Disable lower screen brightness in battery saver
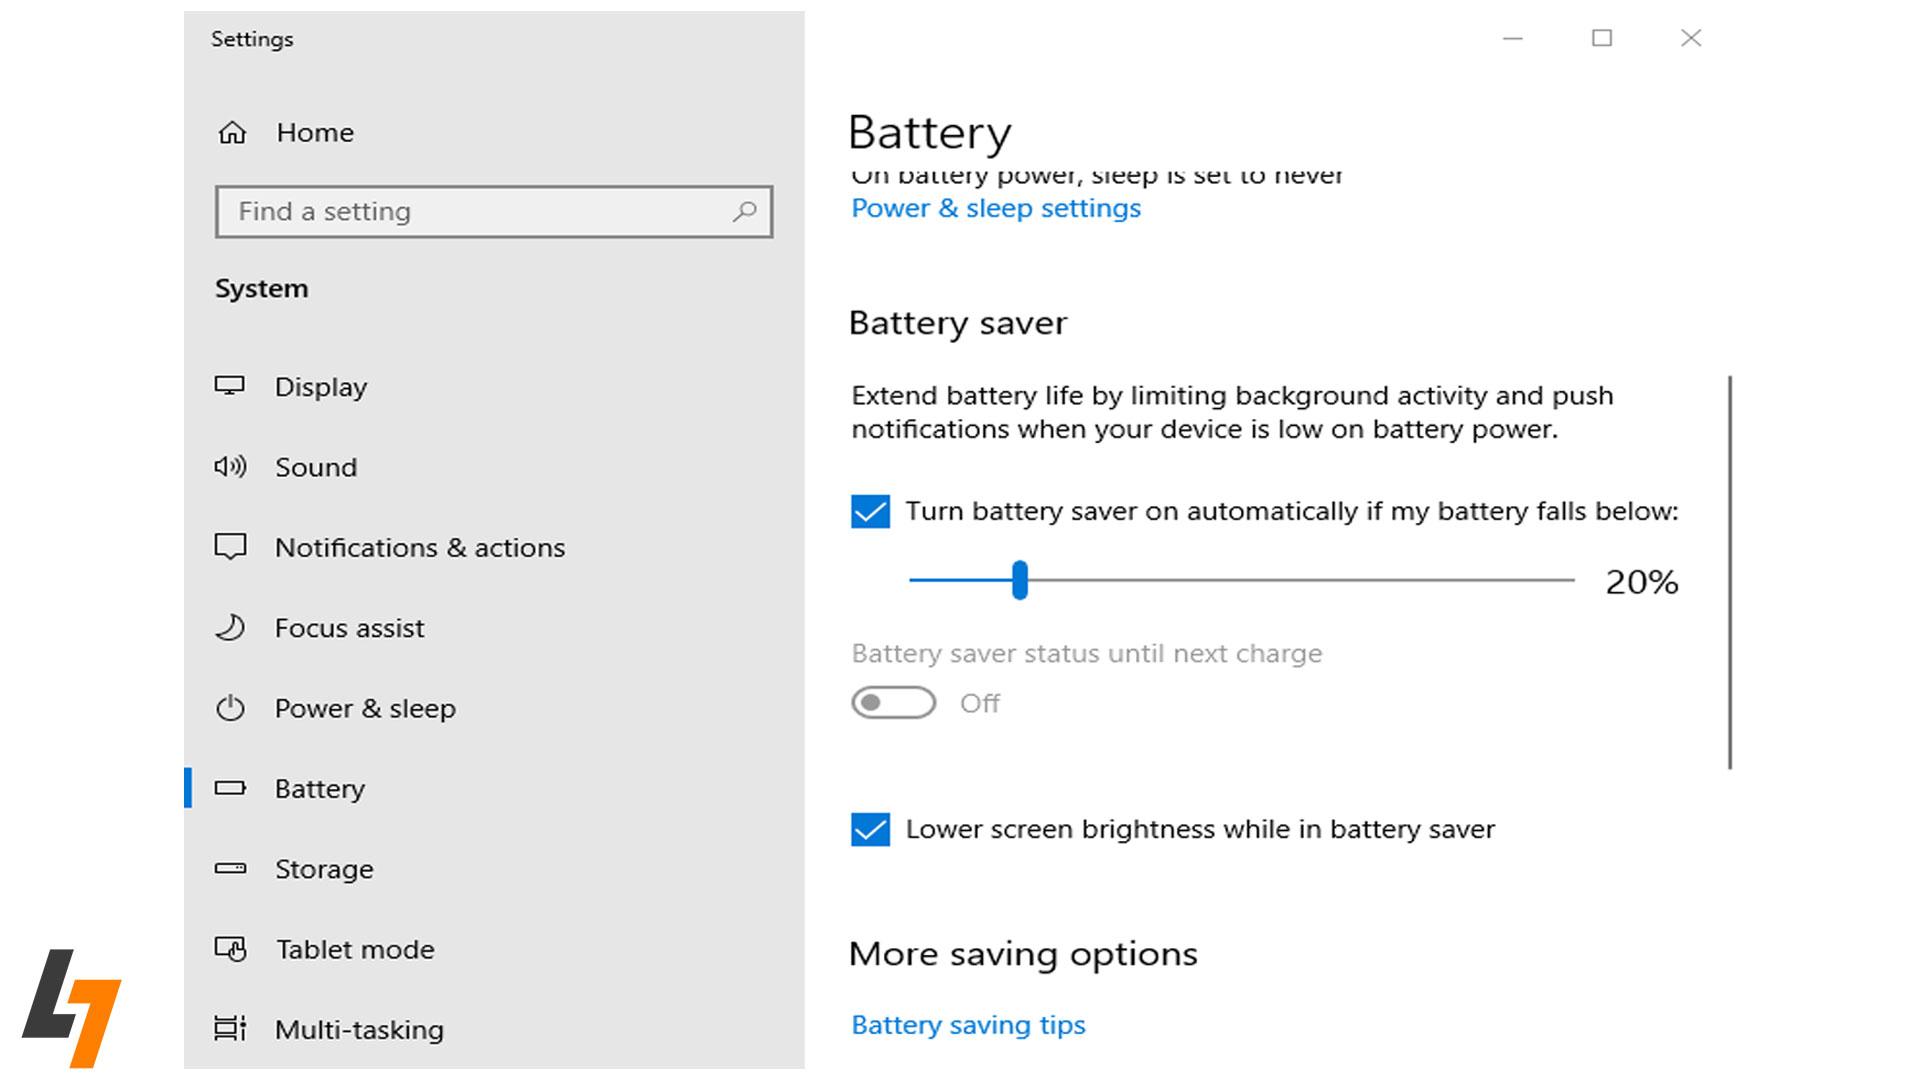1920x1080 pixels. pos(869,829)
